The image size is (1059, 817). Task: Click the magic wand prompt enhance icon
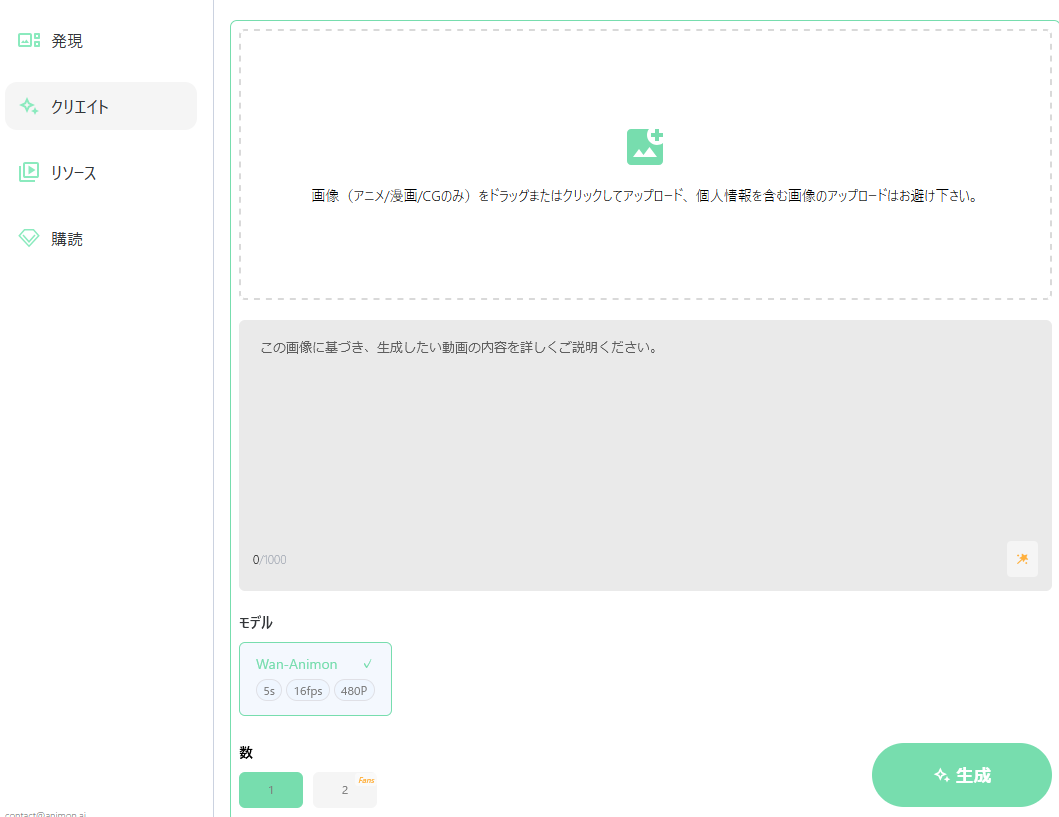(1022, 559)
